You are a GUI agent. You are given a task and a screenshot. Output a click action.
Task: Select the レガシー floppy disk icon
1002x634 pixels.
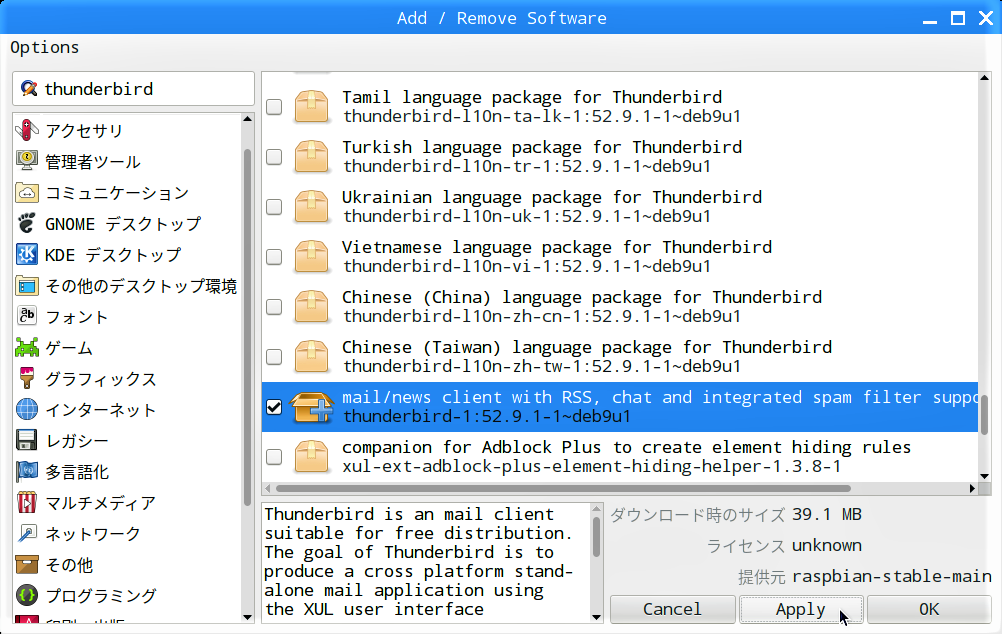27,440
